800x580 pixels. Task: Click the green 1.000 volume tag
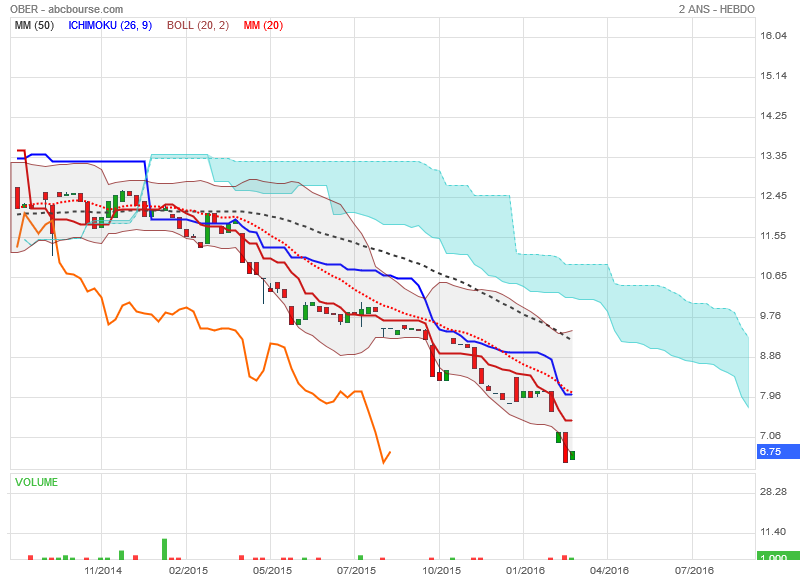click(772, 557)
